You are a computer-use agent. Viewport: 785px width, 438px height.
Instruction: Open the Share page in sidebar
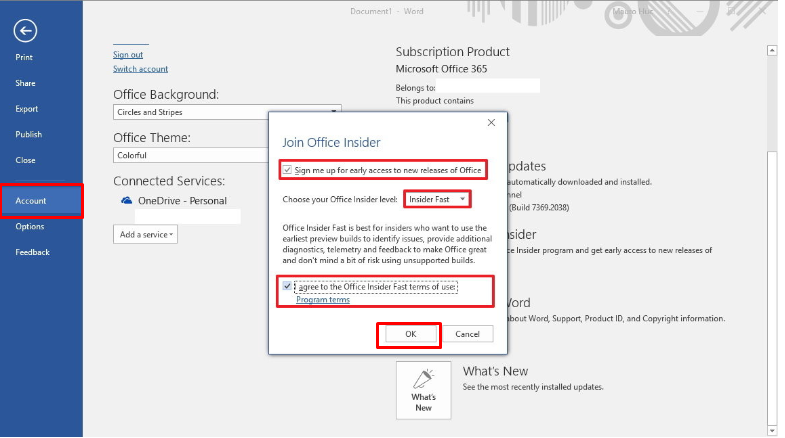(25, 83)
